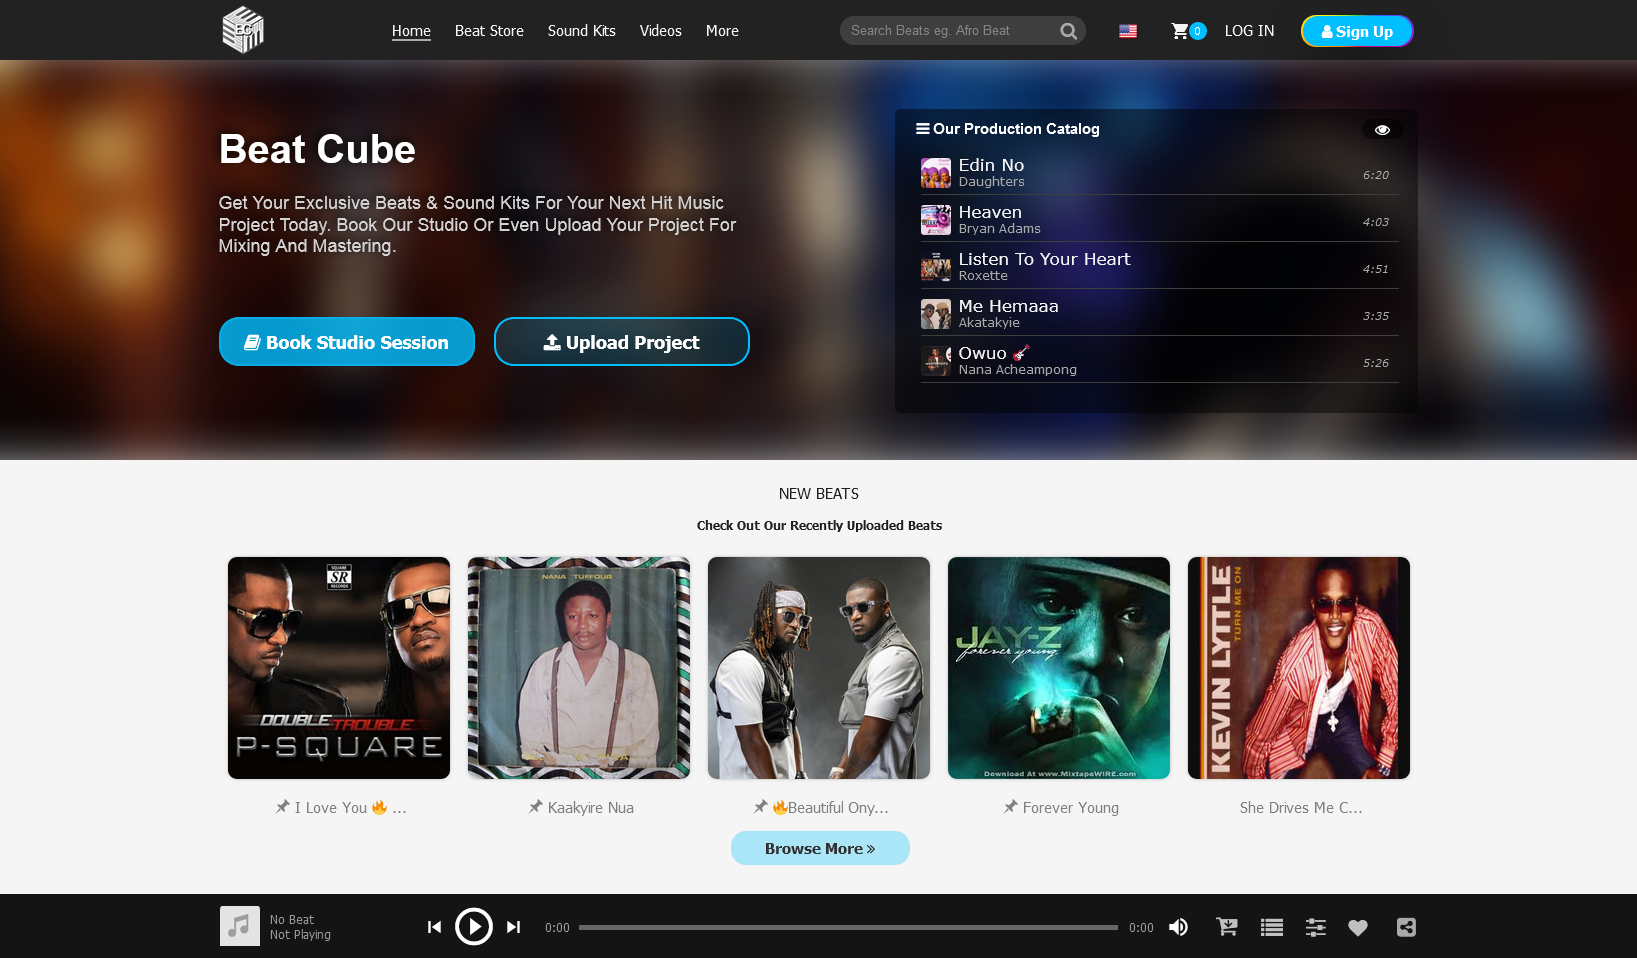Click the search magnifier icon

1068,31
